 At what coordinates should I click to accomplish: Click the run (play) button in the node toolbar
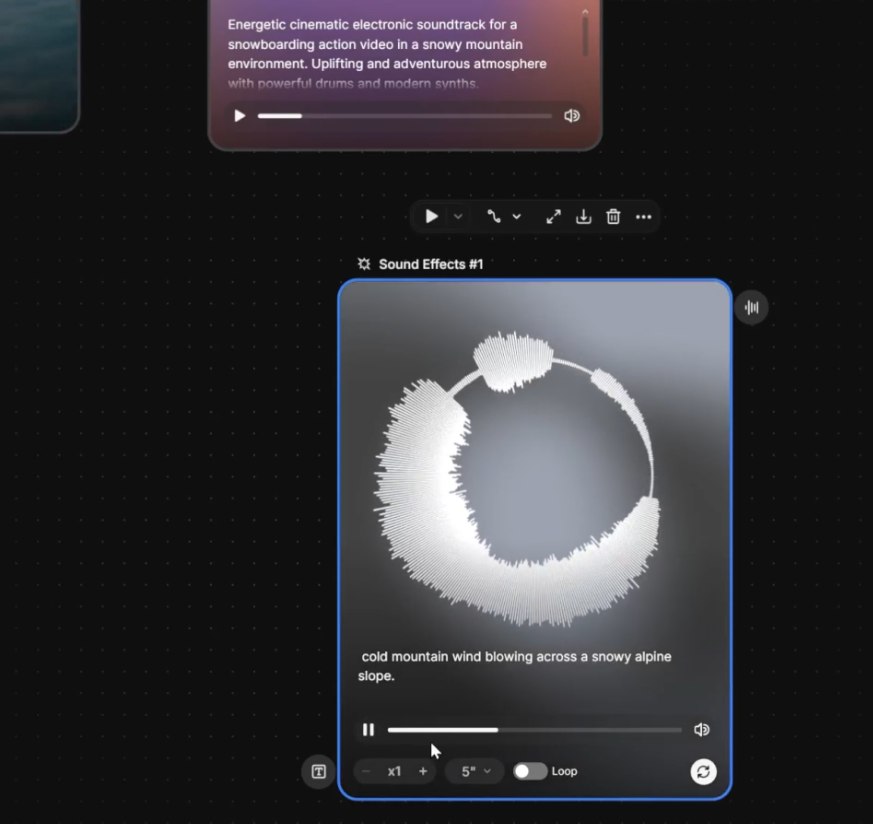(431, 216)
